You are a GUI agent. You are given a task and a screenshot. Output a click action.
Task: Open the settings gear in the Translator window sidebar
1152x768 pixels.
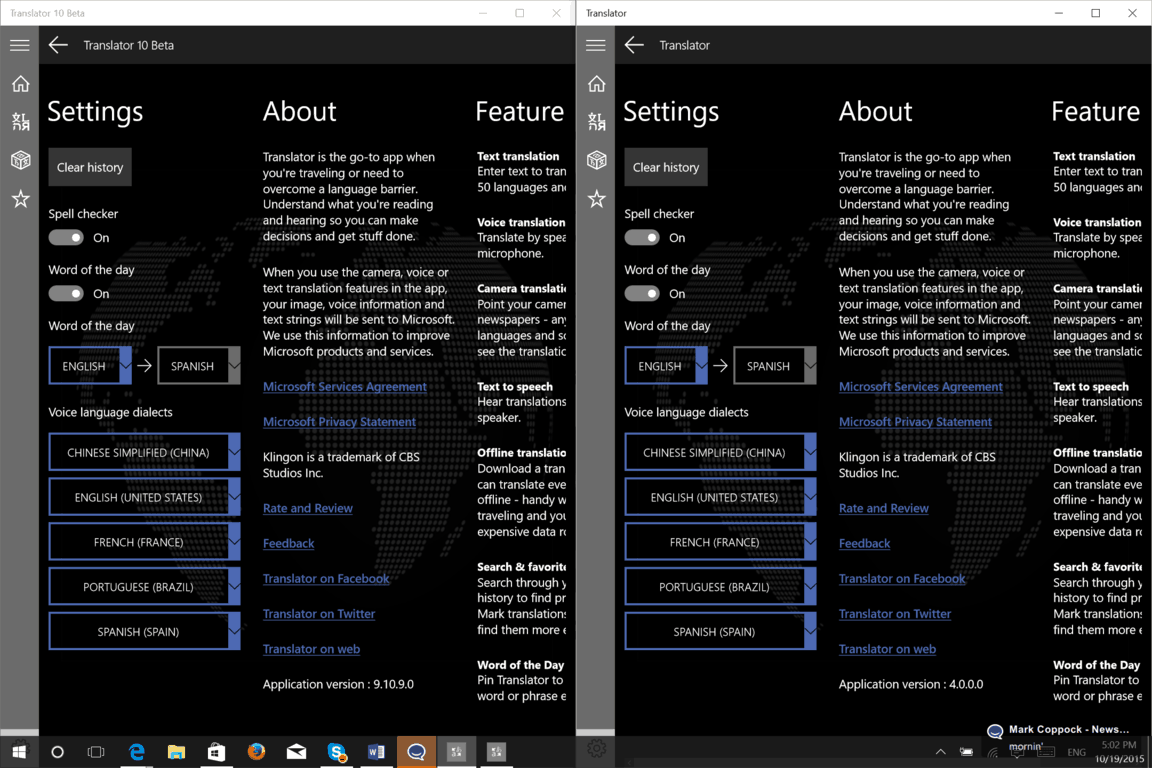(x=597, y=749)
